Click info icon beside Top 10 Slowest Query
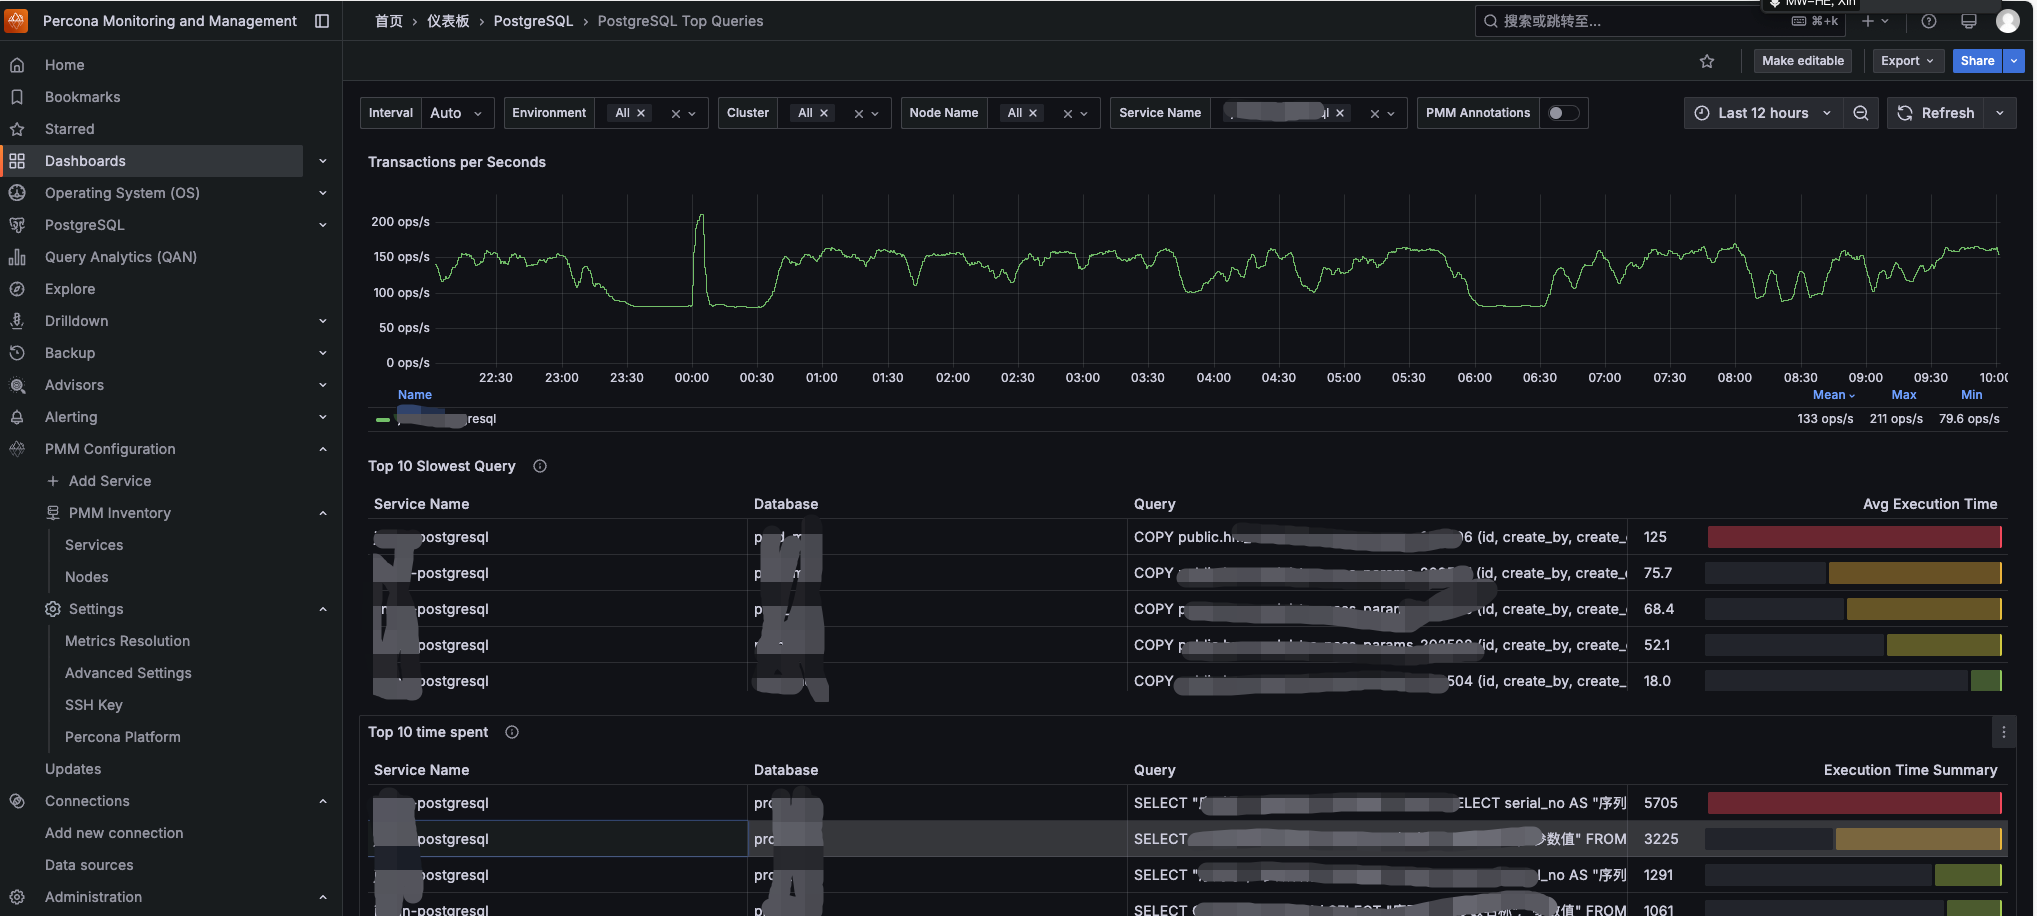Image resolution: width=2037 pixels, height=916 pixels. coord(540,466)
